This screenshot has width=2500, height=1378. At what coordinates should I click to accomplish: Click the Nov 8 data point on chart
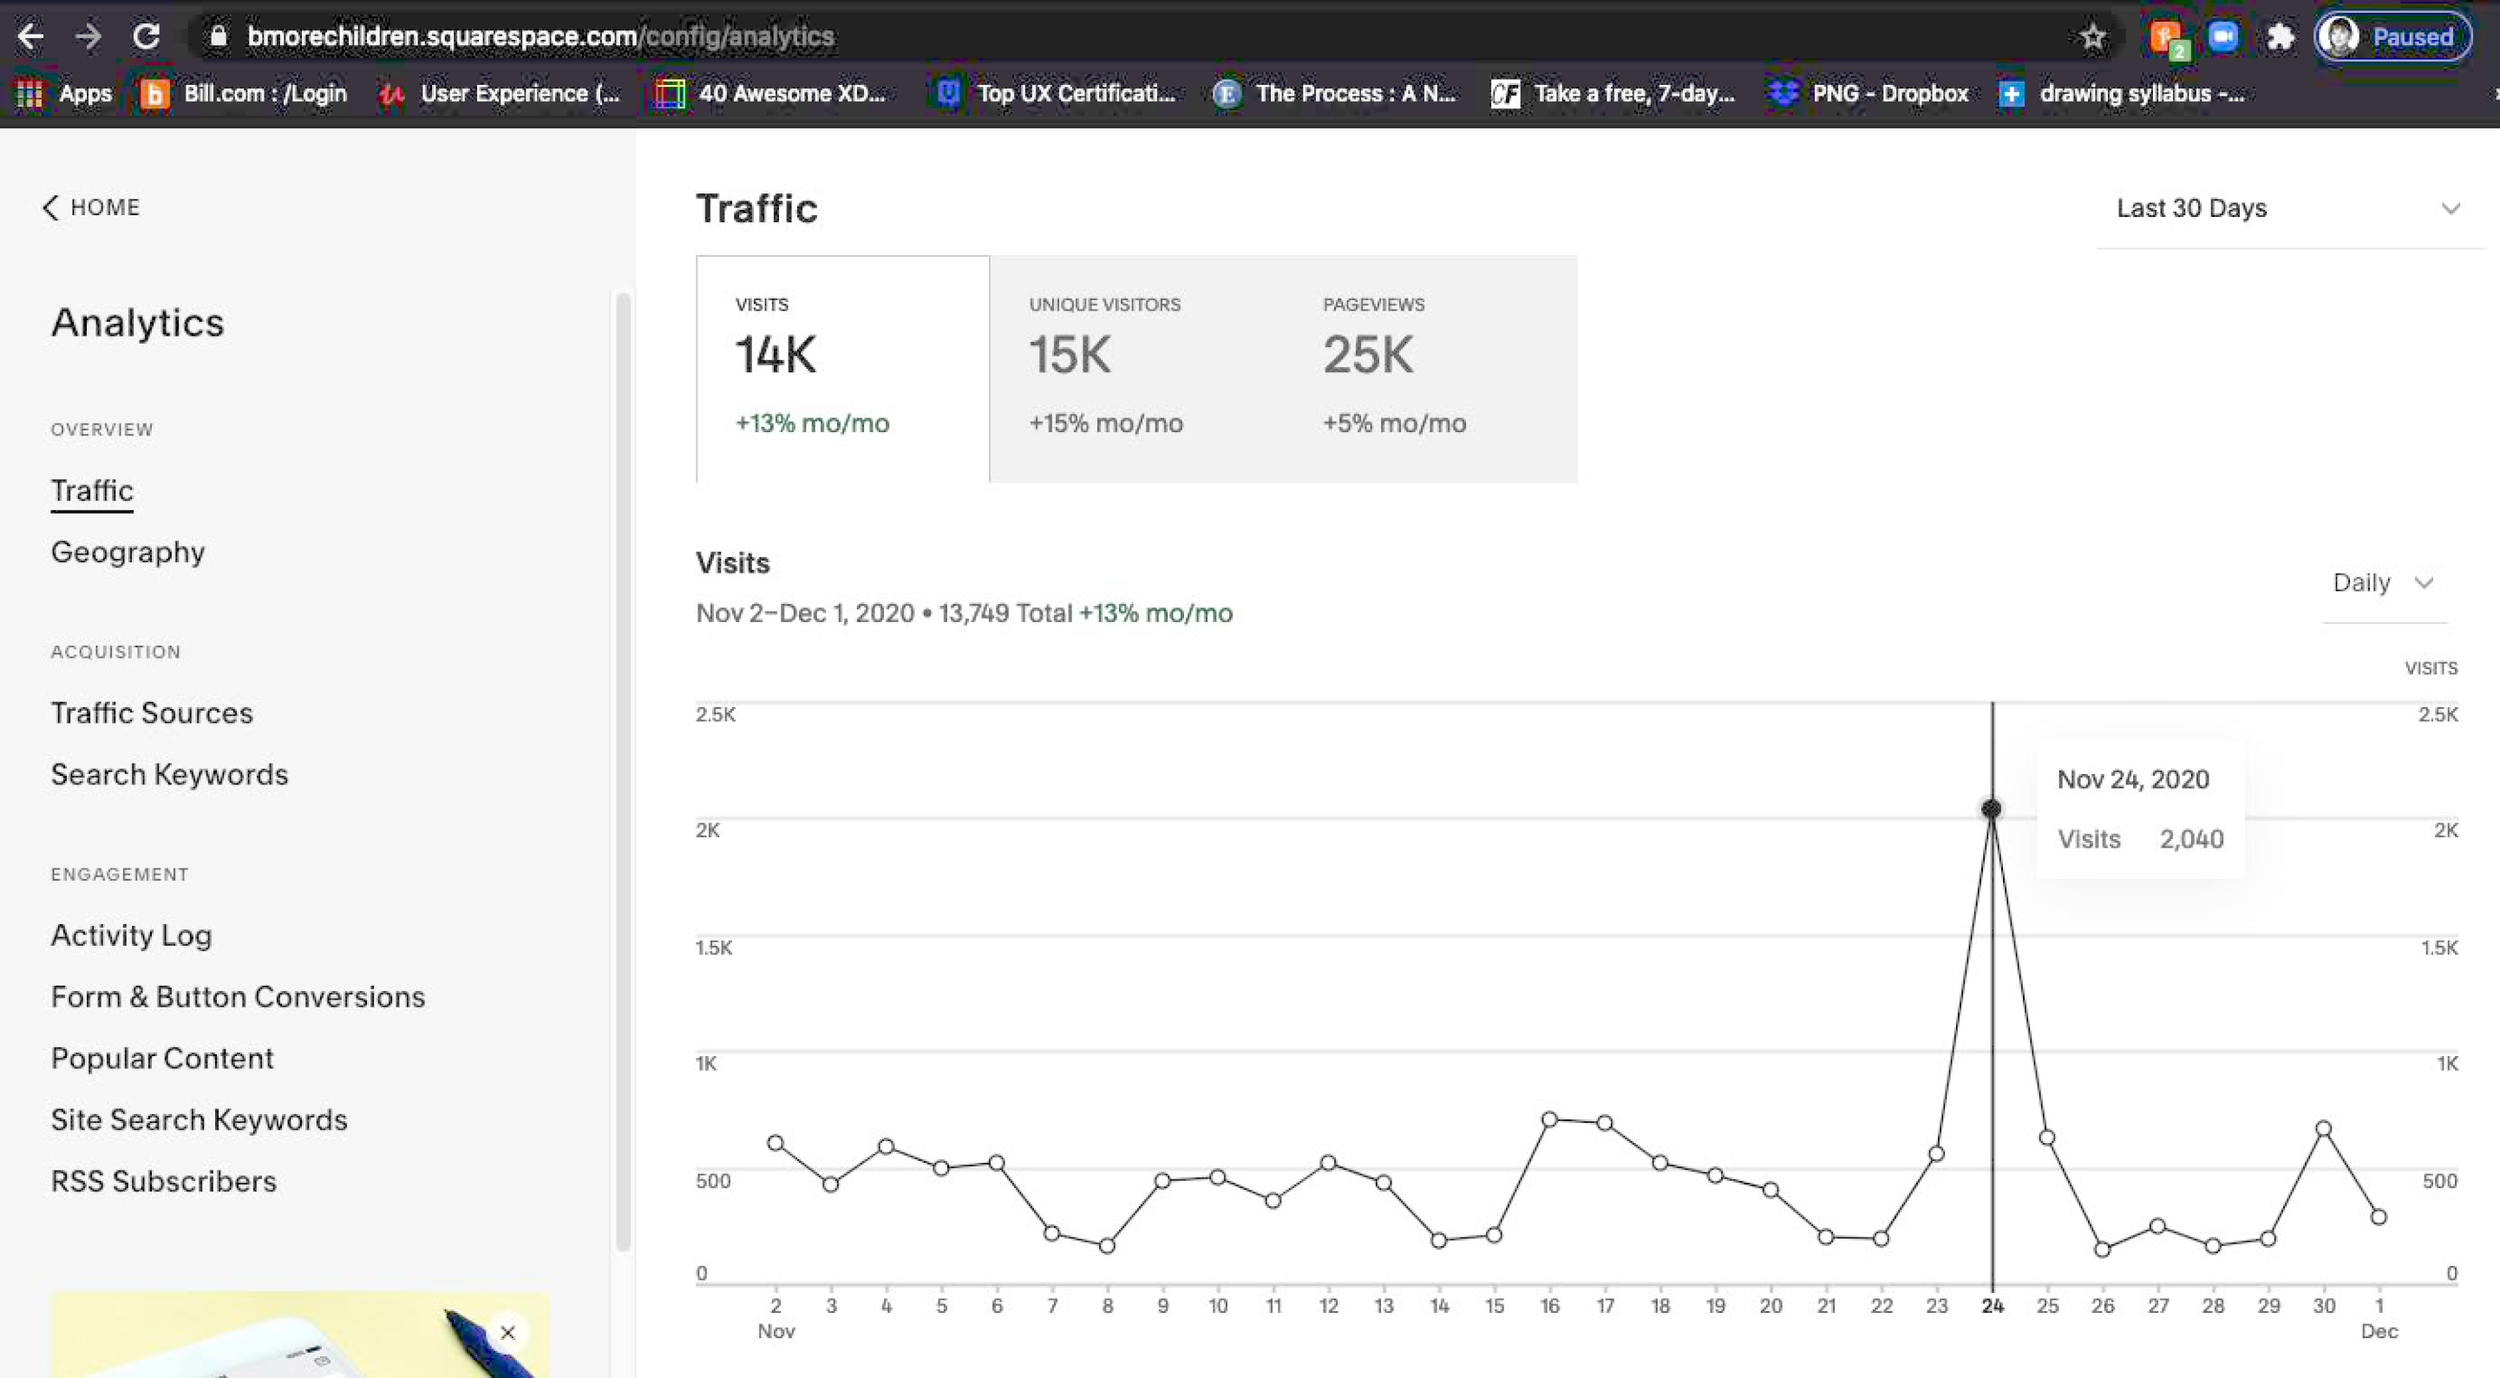tap(1107, 1246)
